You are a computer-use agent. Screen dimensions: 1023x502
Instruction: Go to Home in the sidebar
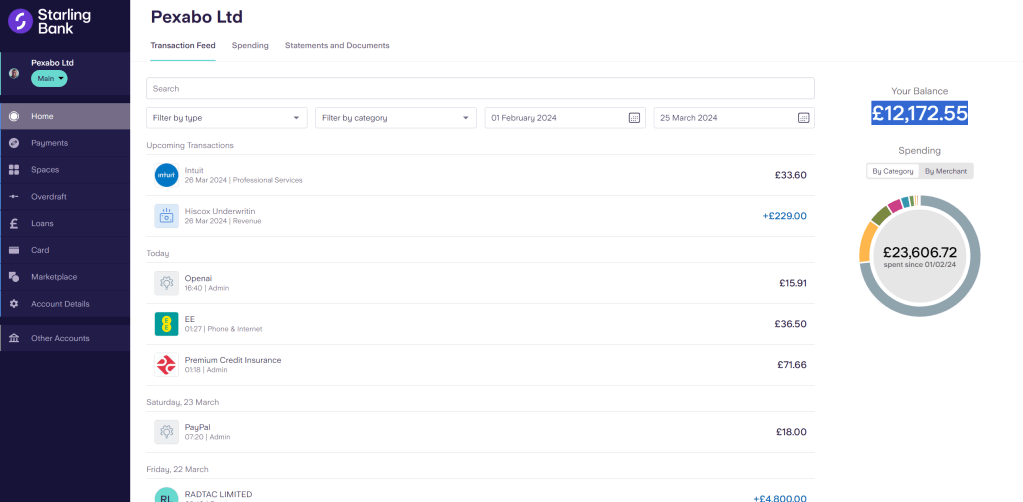pyautogui.click(x=65, y=116)
